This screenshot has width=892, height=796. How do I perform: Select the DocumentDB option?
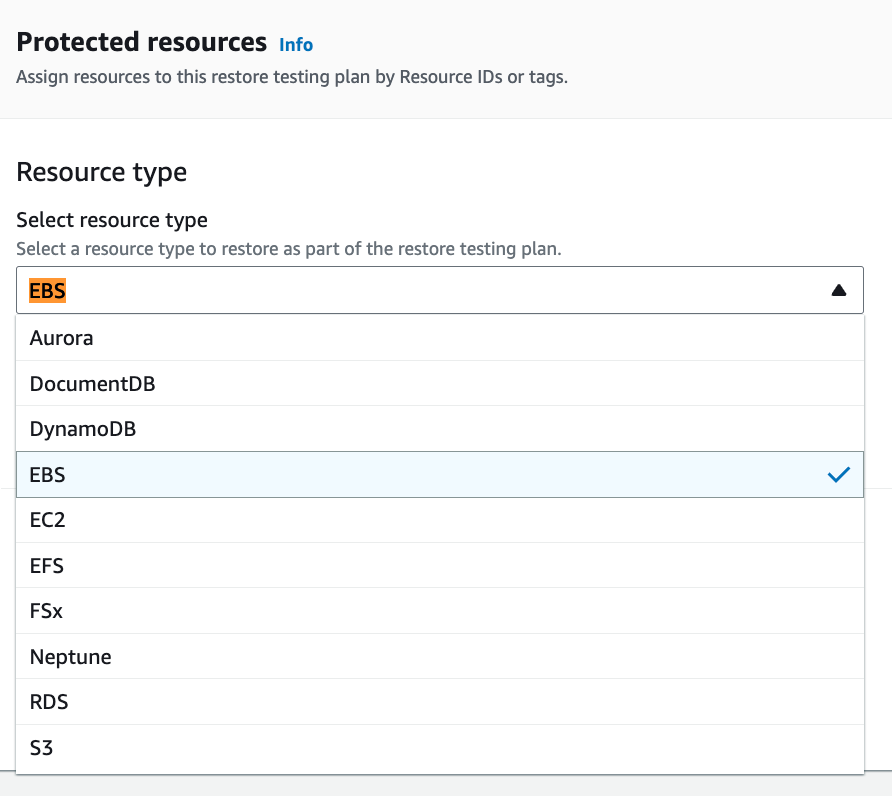440,383
